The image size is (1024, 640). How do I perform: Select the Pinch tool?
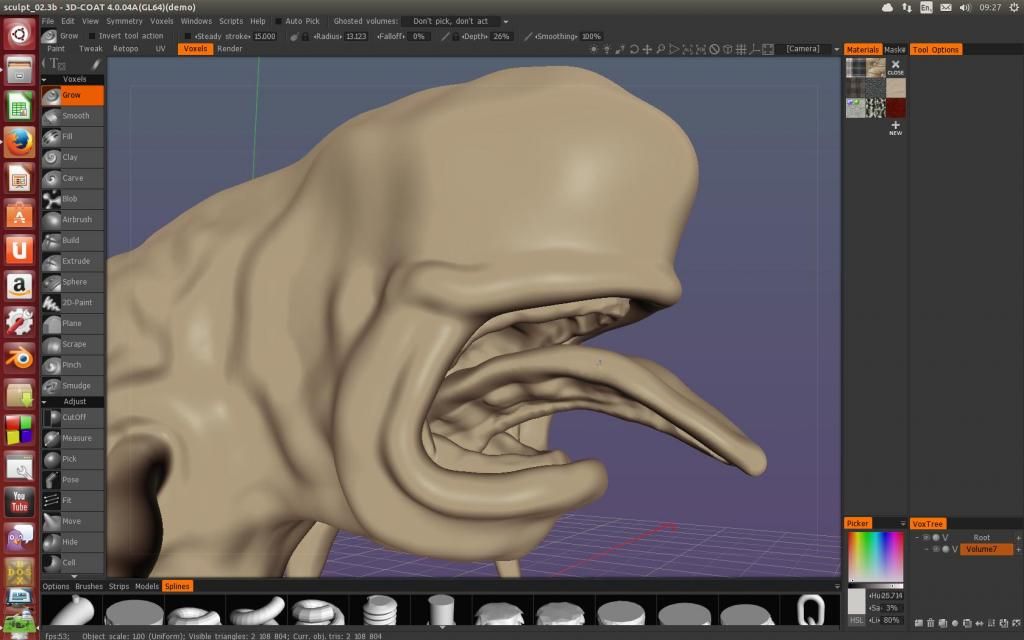click(x=72, y=365)
